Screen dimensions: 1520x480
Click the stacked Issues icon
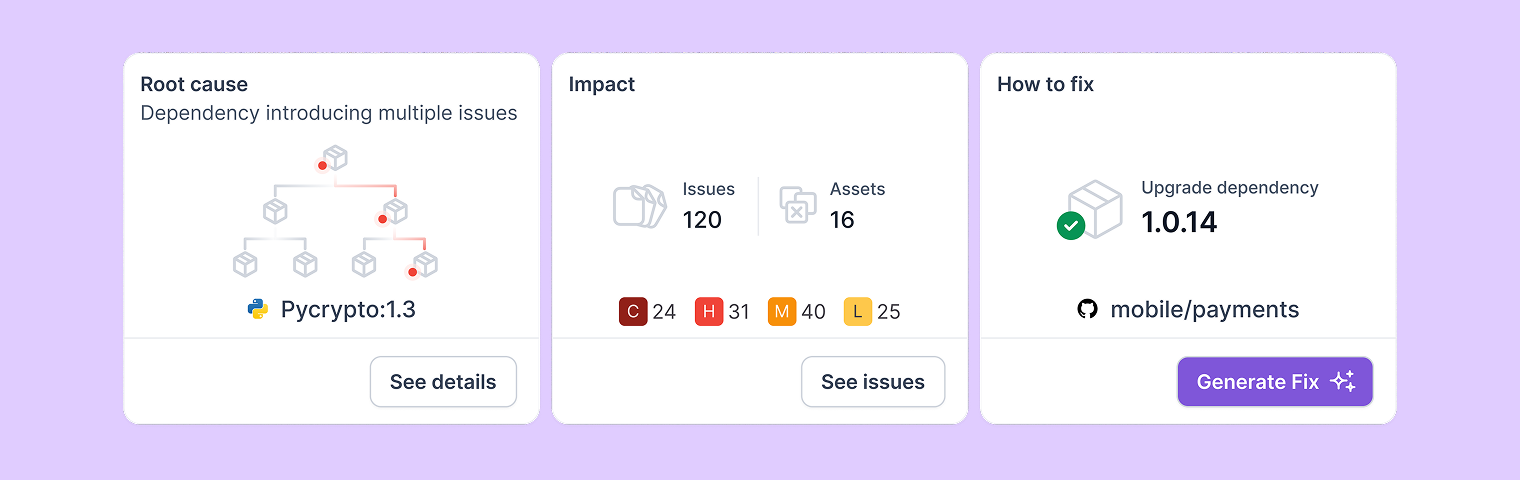(639, 207)
